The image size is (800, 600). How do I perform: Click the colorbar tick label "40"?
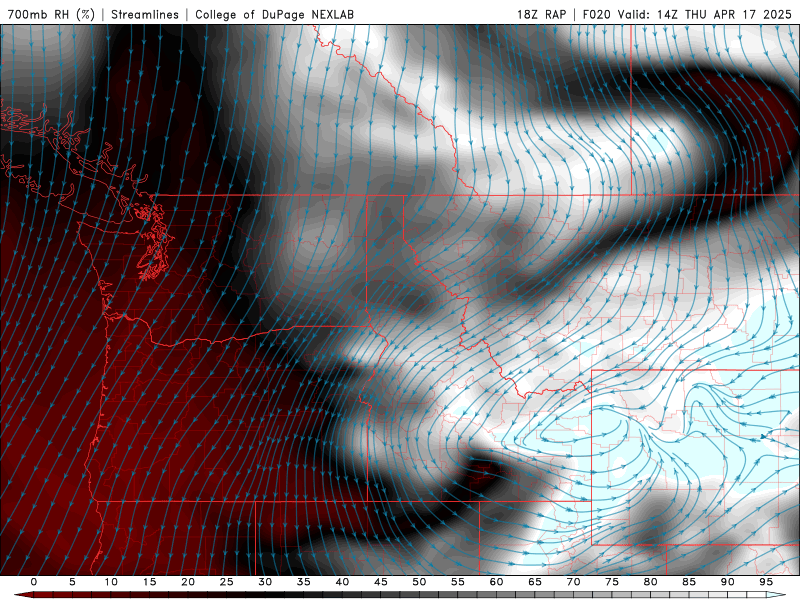pos(342,582)
